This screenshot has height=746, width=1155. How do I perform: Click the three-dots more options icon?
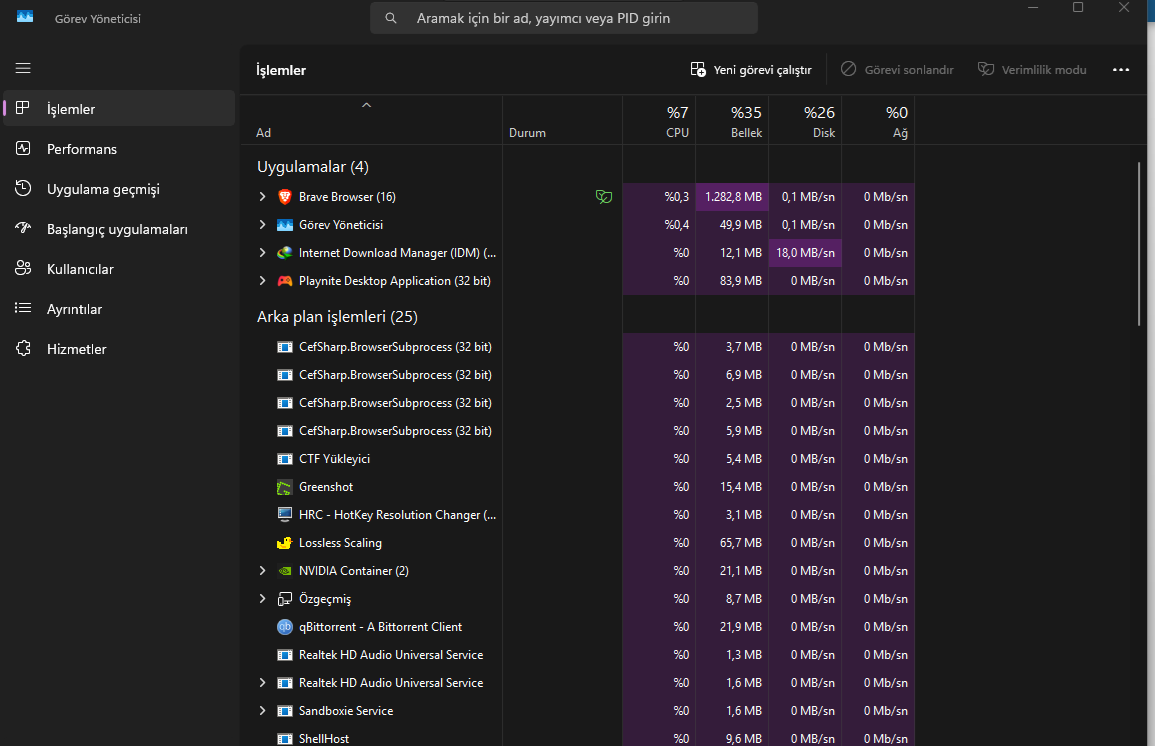(x=1120, y=70)
